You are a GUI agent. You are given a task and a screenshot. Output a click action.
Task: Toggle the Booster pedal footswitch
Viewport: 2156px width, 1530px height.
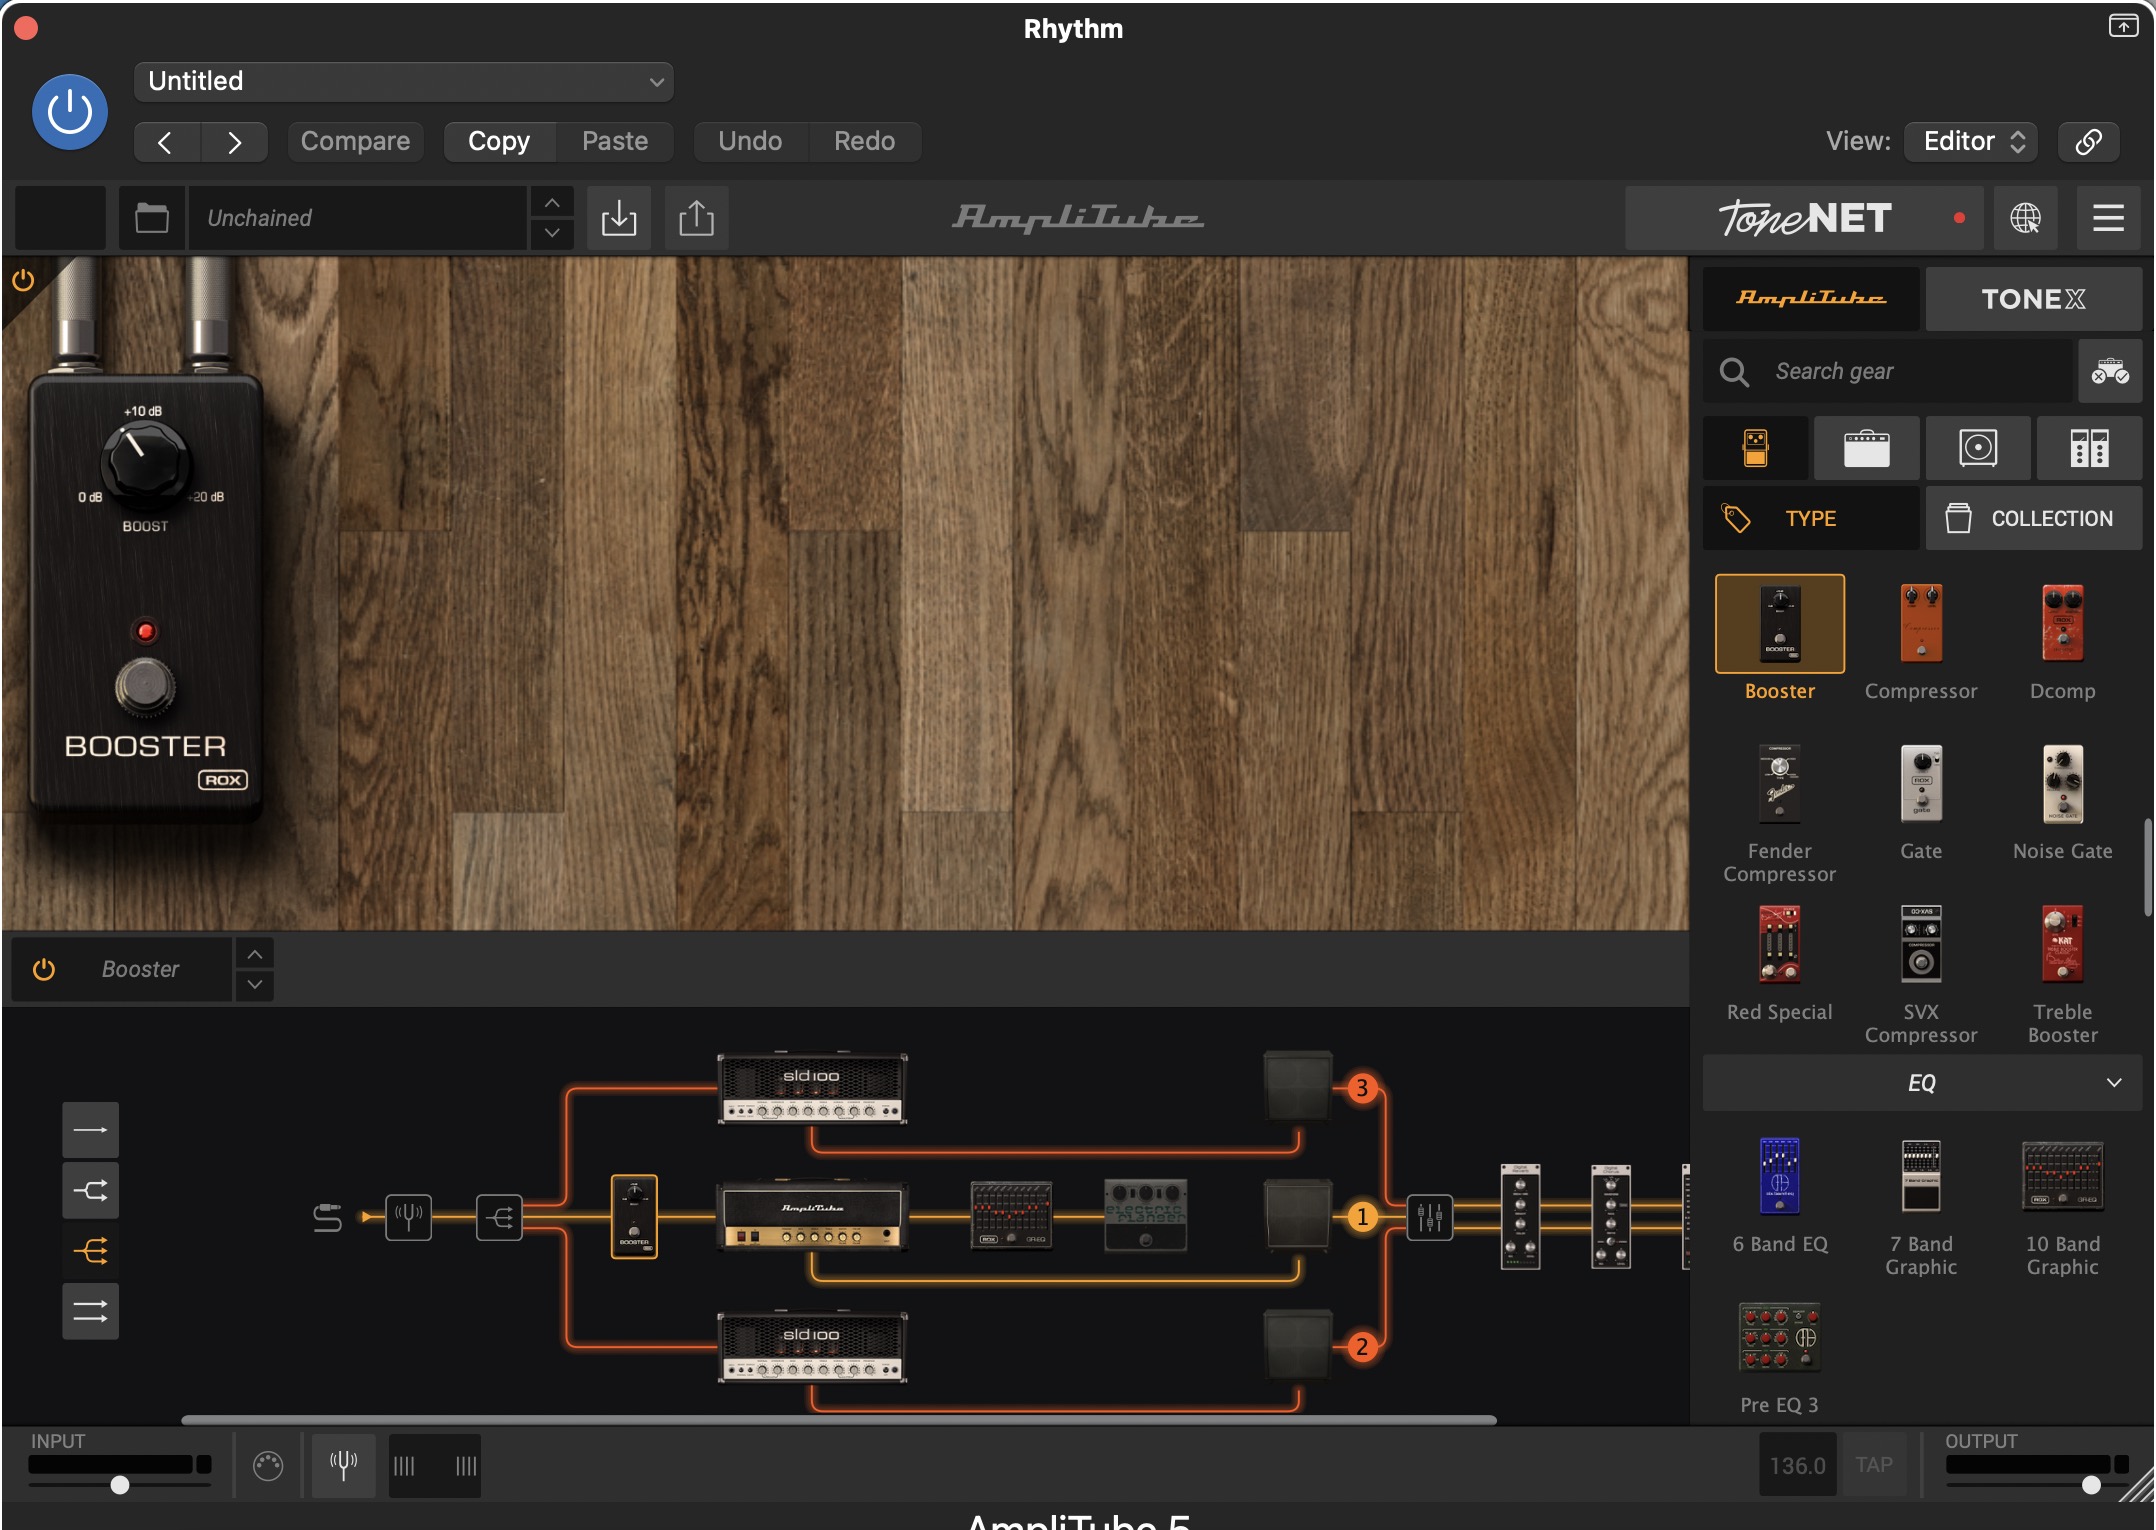click(x=145, y=687)
